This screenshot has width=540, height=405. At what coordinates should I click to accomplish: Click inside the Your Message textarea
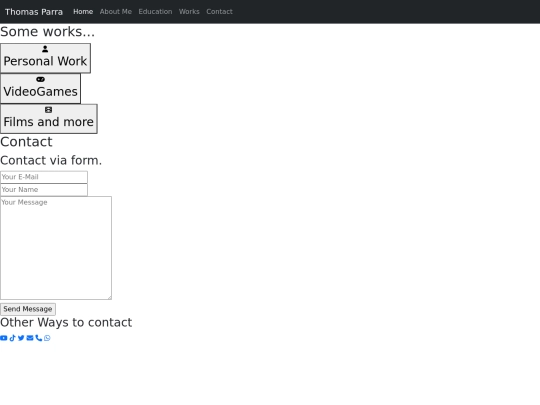56,248
